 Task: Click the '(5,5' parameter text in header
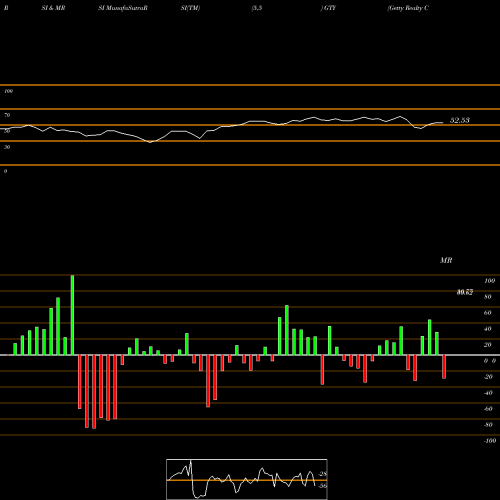pos(257,8)
